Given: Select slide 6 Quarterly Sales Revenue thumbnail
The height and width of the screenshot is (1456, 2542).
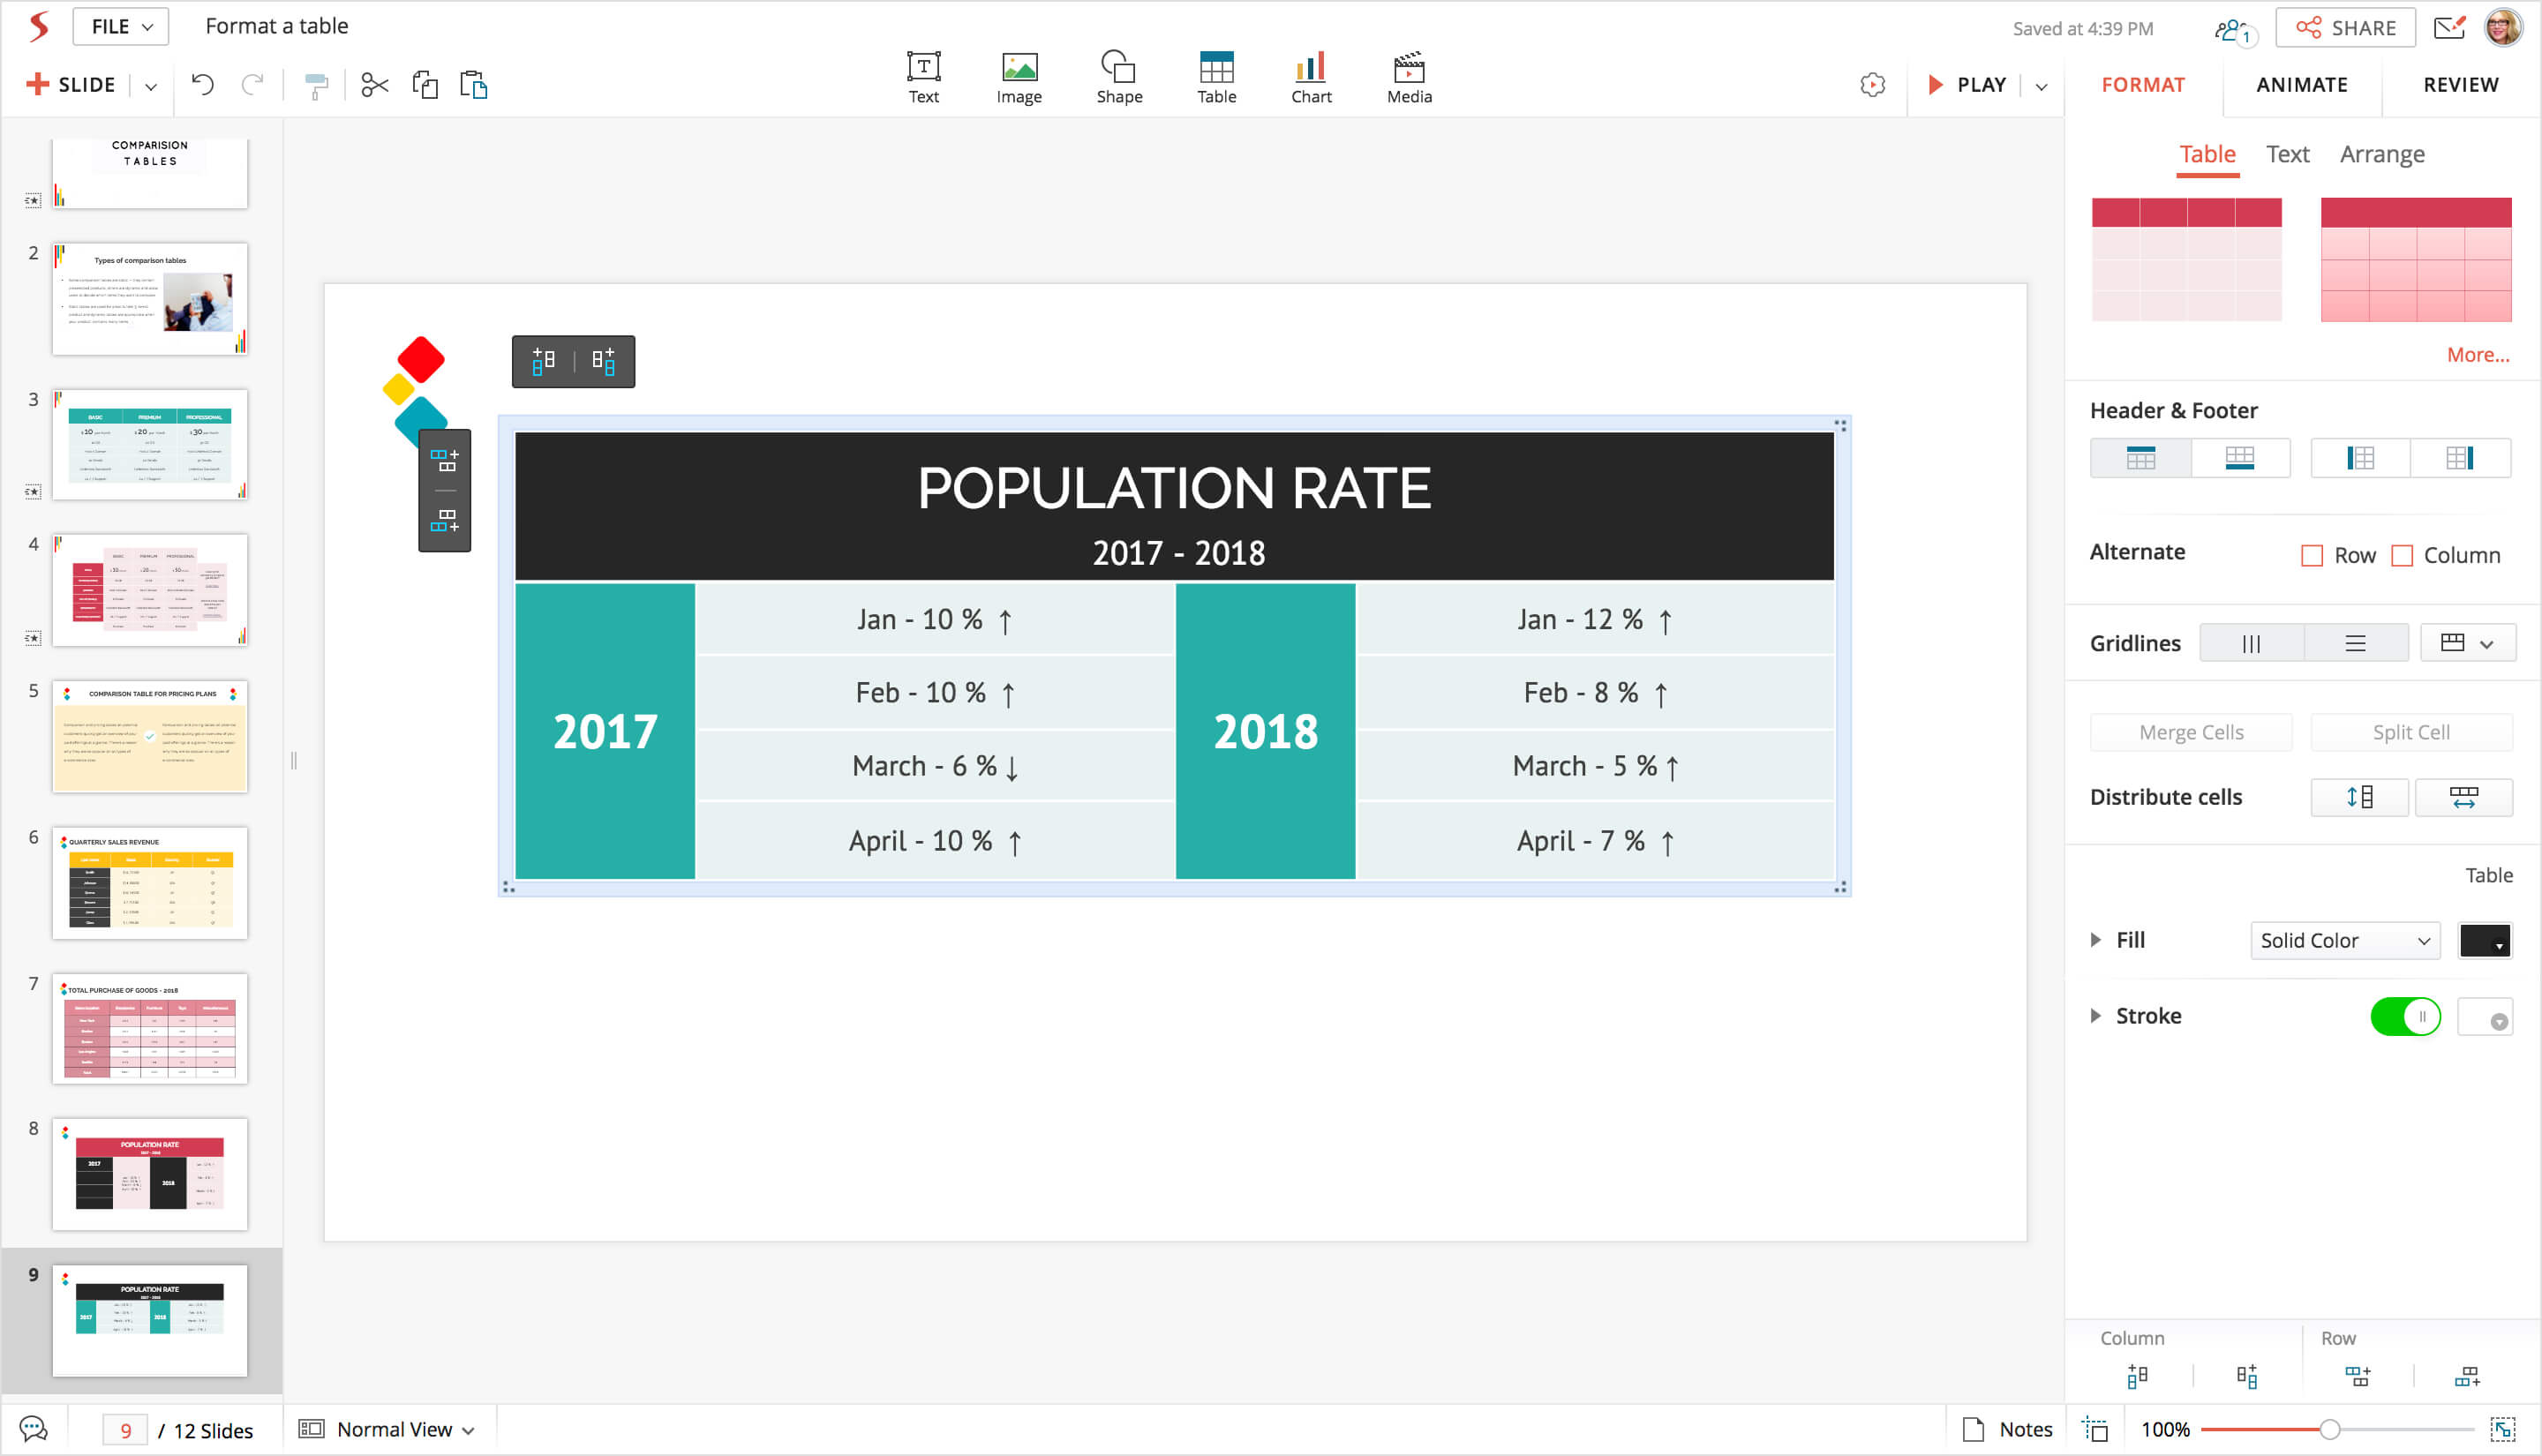Looking at the screenshot, I should (150, 882).
